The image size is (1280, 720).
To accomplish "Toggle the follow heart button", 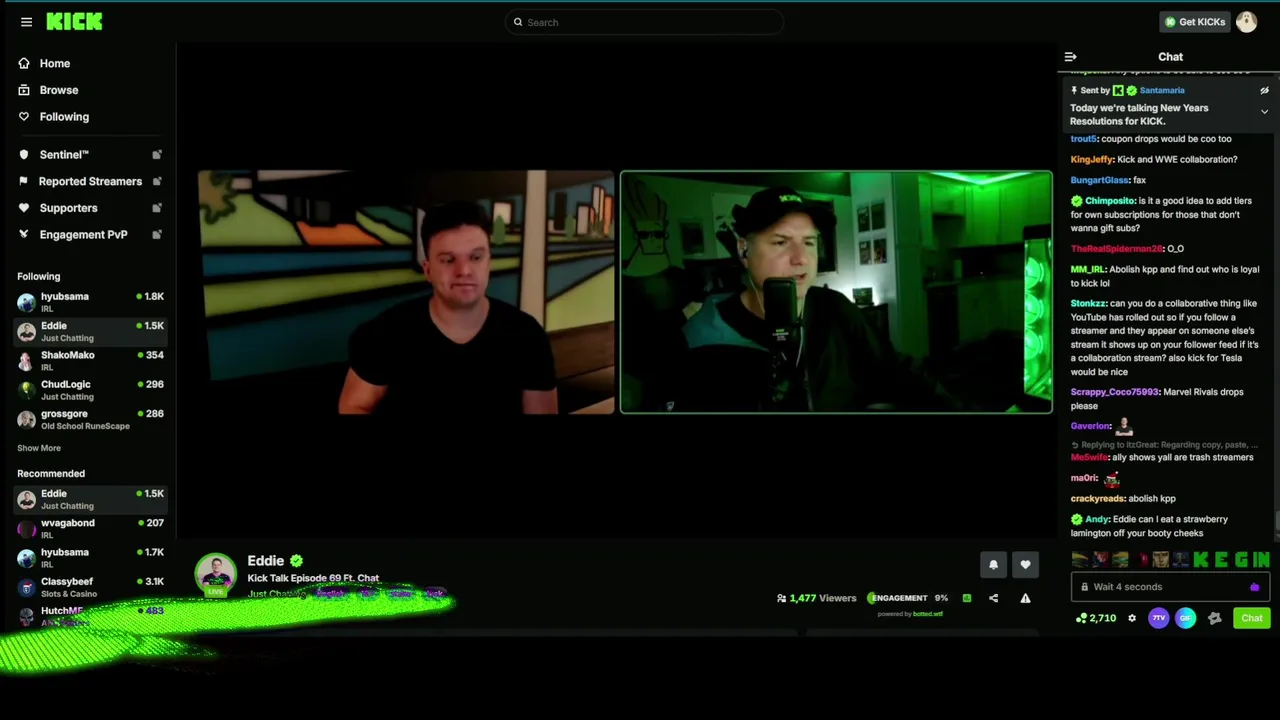I will pos(1025,565).
